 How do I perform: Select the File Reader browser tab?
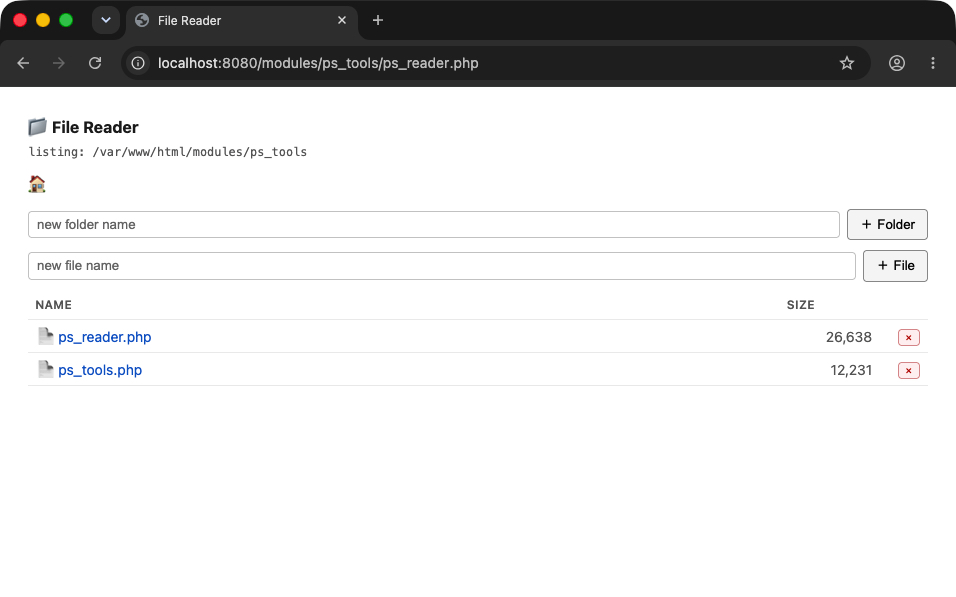(x=242, y=21)
